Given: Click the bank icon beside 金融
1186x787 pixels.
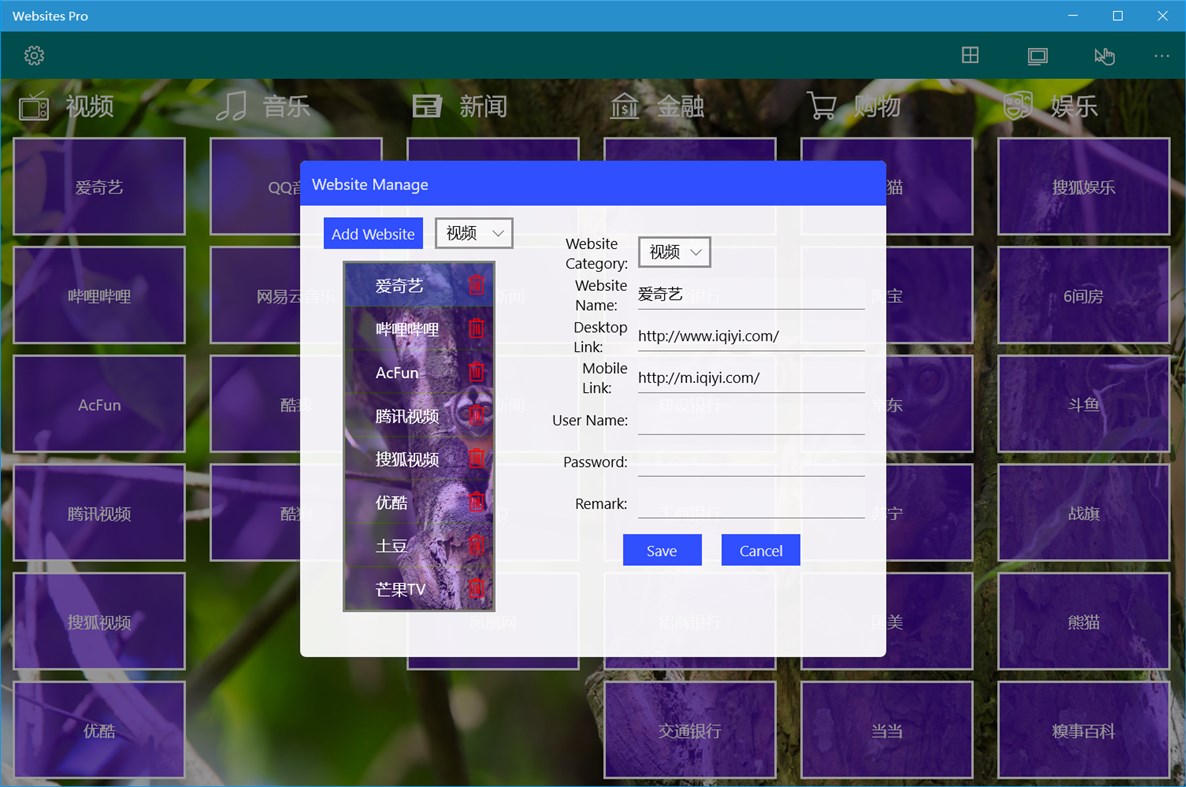Looking at the screenshot, I should [625, 106].
